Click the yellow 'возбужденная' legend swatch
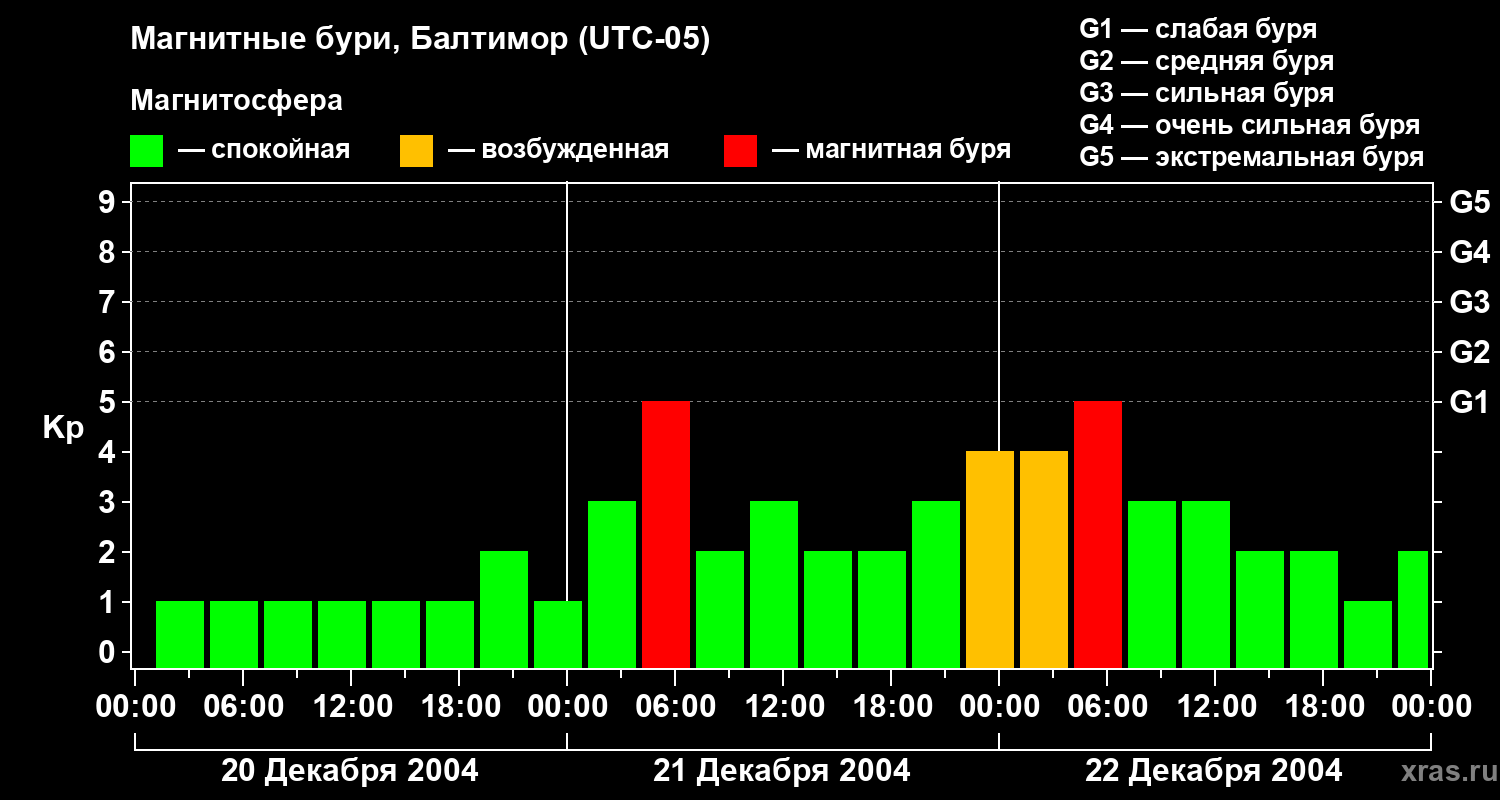 tap(416, 151)
